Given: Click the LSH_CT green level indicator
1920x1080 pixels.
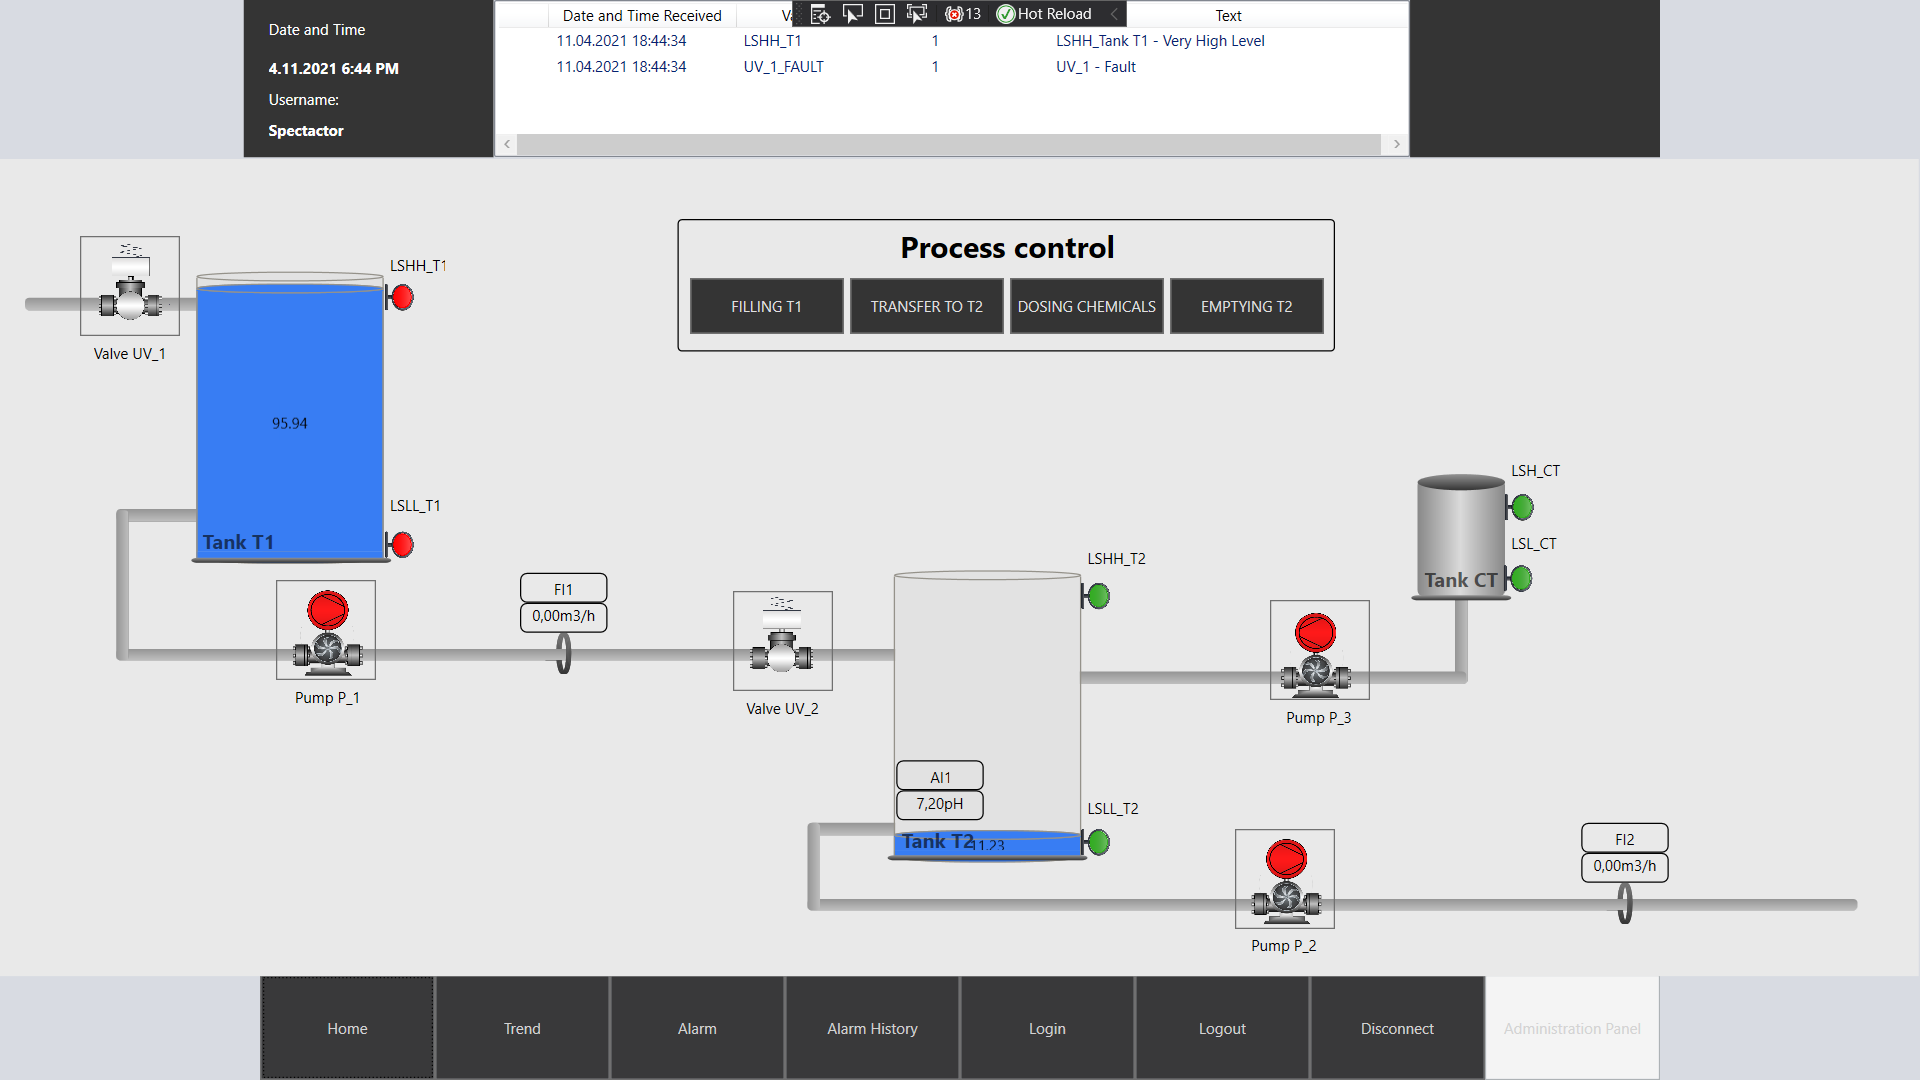Looking at the screenshot, I should click(1522, 507).
